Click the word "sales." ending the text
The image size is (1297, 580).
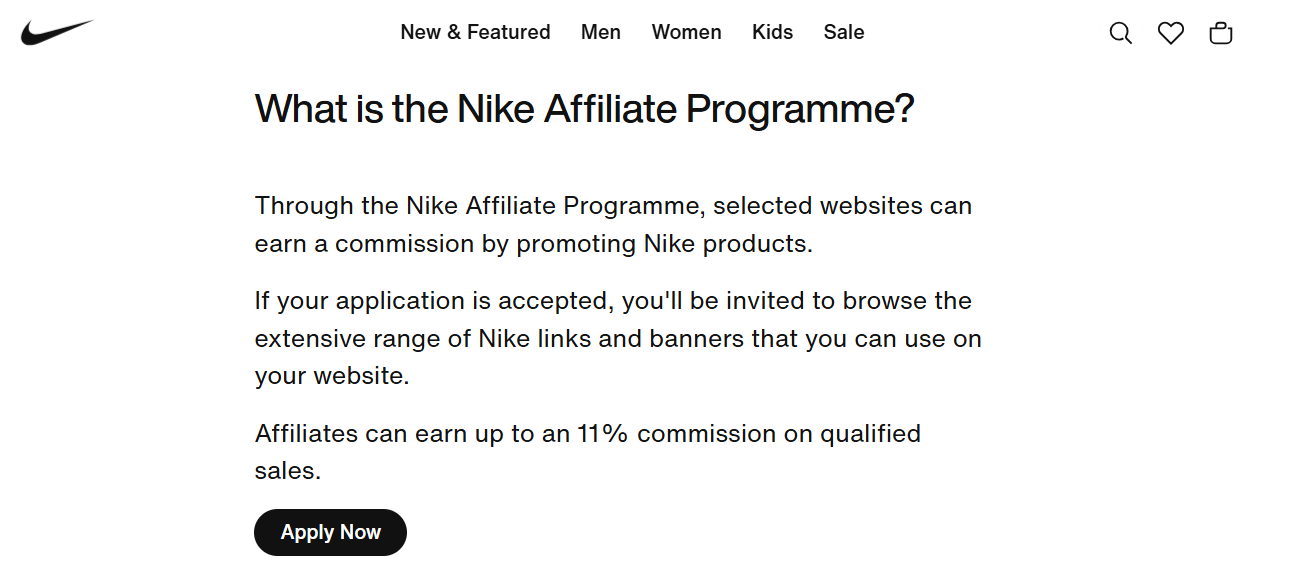(x=288, y=472)
